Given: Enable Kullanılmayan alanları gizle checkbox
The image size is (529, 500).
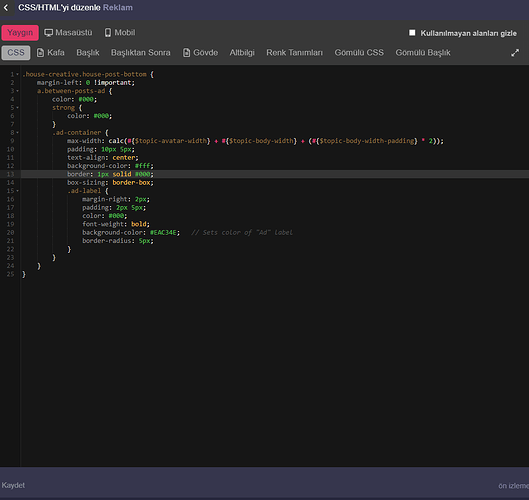Looking at the screenshot, I should click(x=412, y=33).
